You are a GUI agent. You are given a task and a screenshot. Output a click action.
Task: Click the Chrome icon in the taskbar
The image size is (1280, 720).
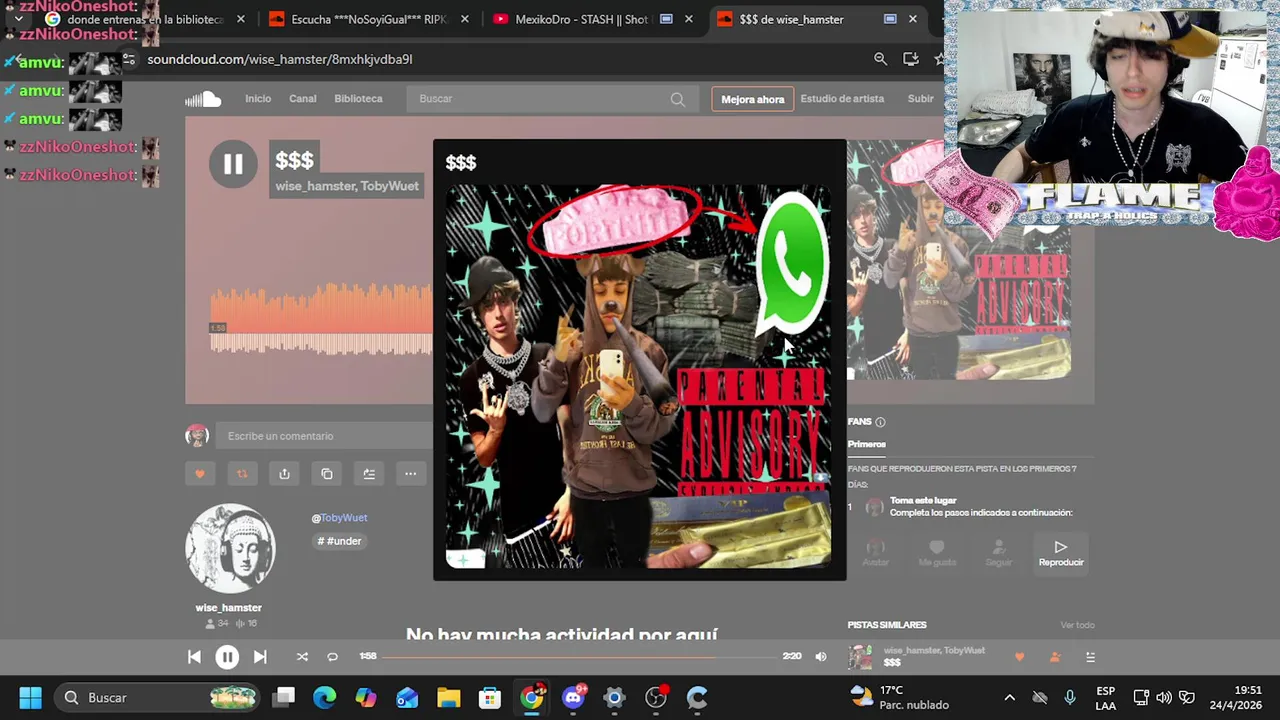532,697
